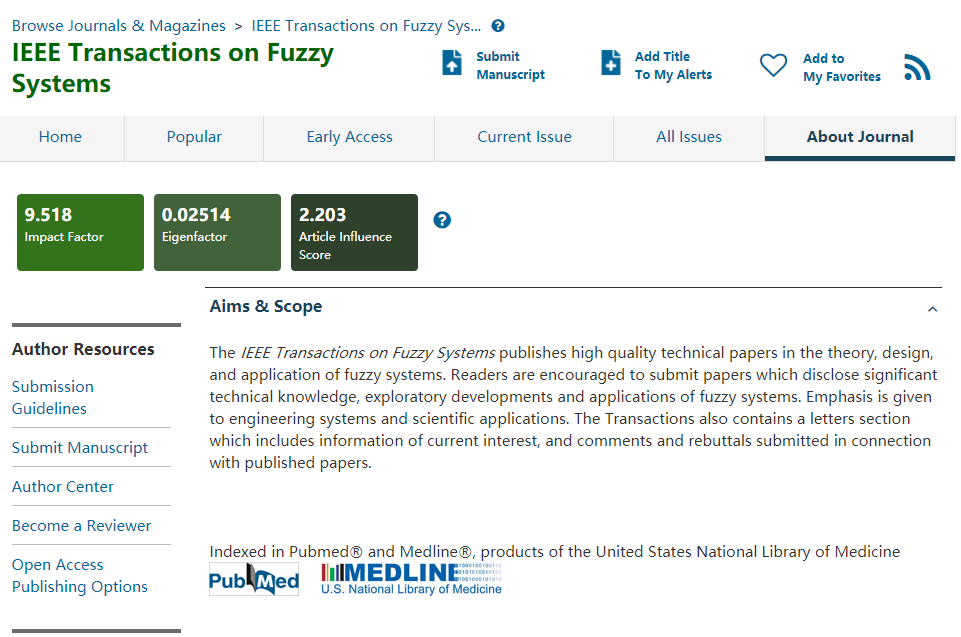Viewport: 961px width, 637px height.
Task: Click the Impact Factor 9.518 badge
Action: coord(80,232)
